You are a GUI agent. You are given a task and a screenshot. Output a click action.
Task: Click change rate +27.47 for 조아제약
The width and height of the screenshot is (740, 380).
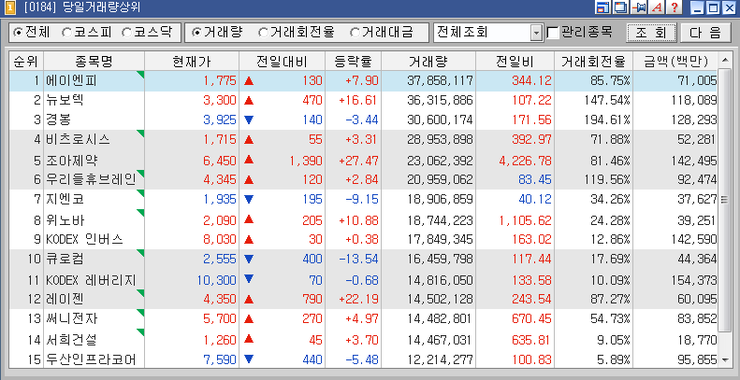359,160
